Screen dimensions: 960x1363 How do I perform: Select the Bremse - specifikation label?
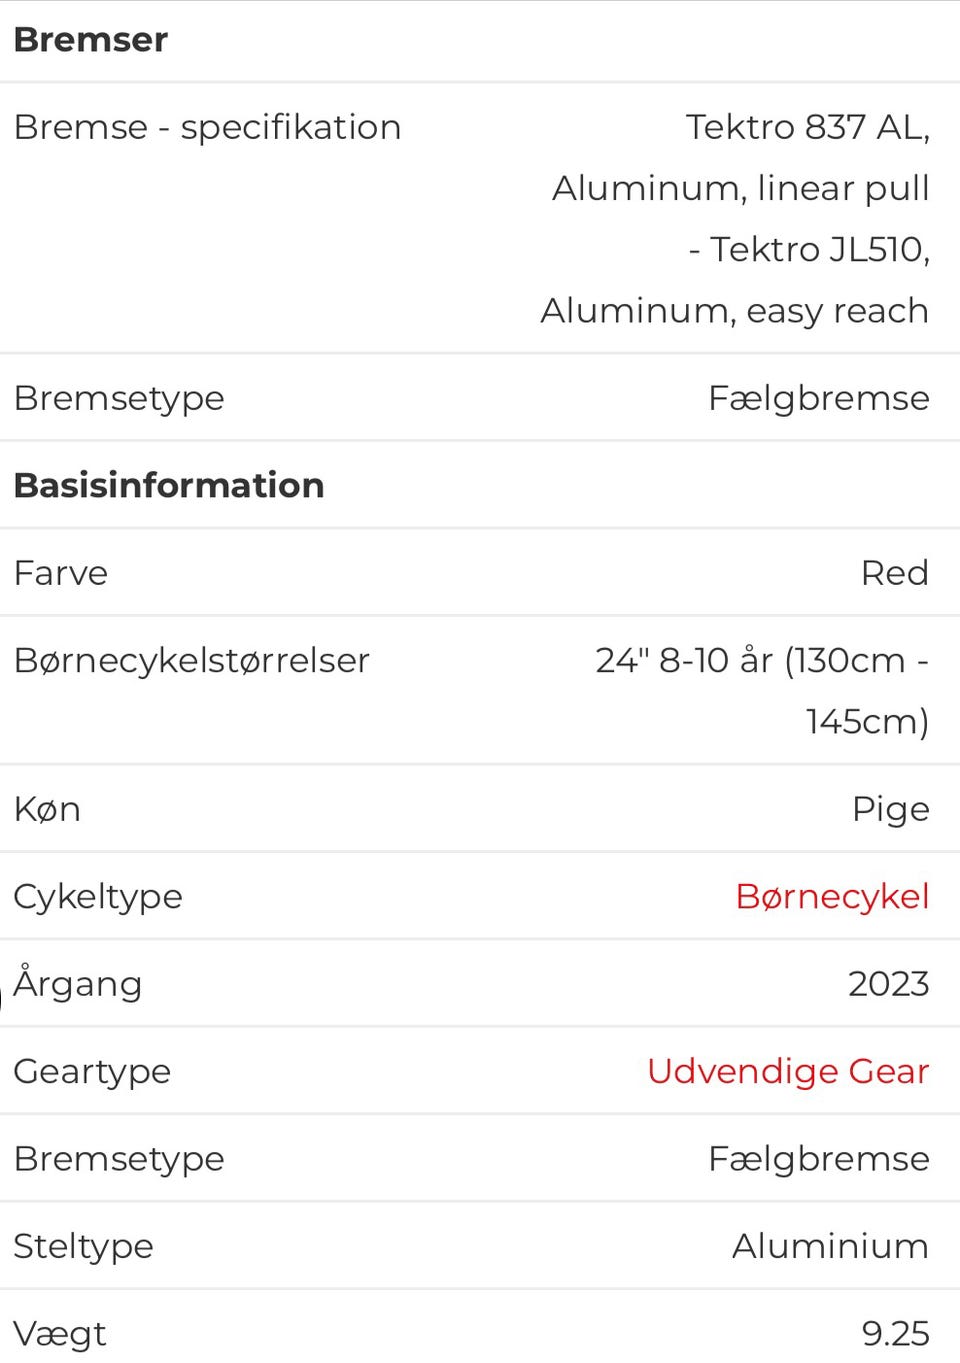click(x=207, y=128)
